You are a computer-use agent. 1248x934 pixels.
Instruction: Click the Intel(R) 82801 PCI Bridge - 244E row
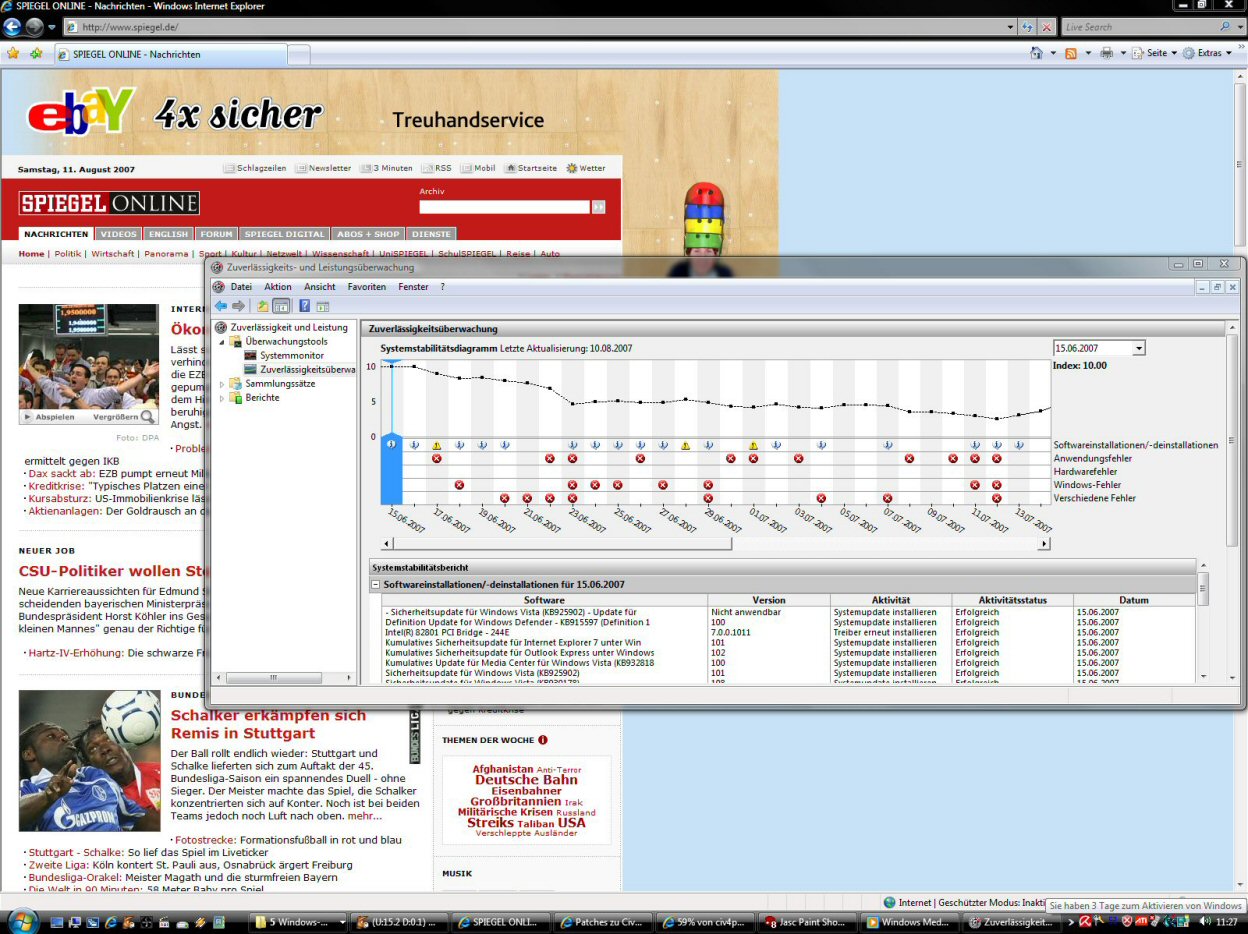pyautogui.click(x=788, y=632)
